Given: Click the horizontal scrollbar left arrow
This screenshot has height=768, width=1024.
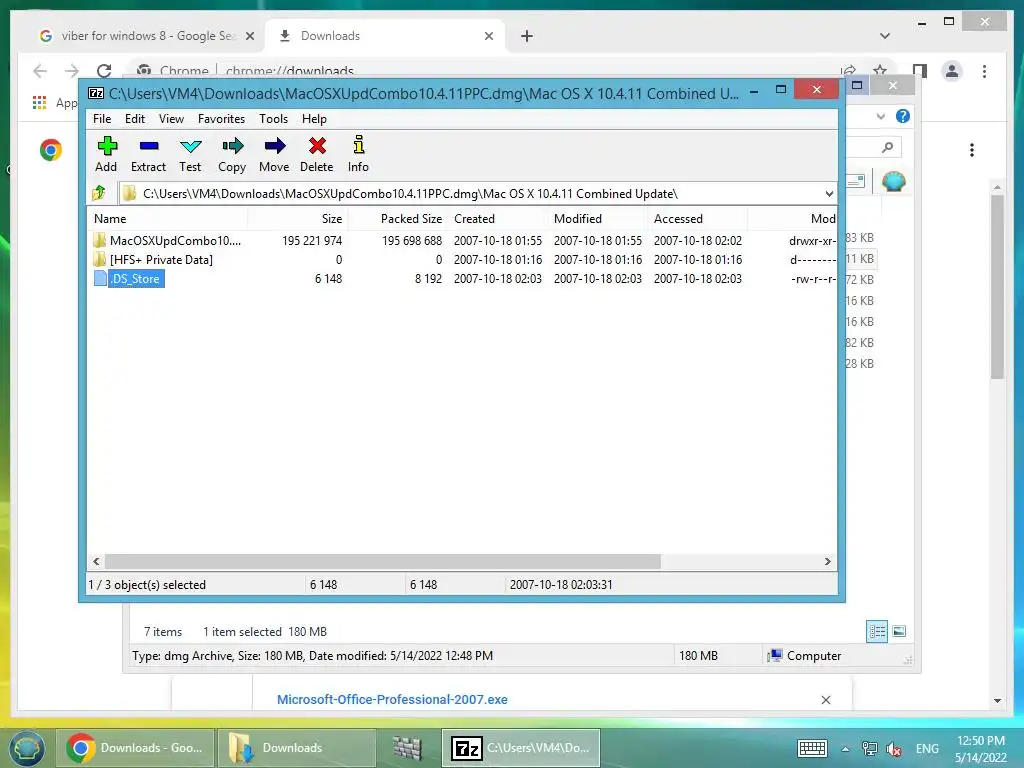Looking at the screenshot, I should pos(97,562).
